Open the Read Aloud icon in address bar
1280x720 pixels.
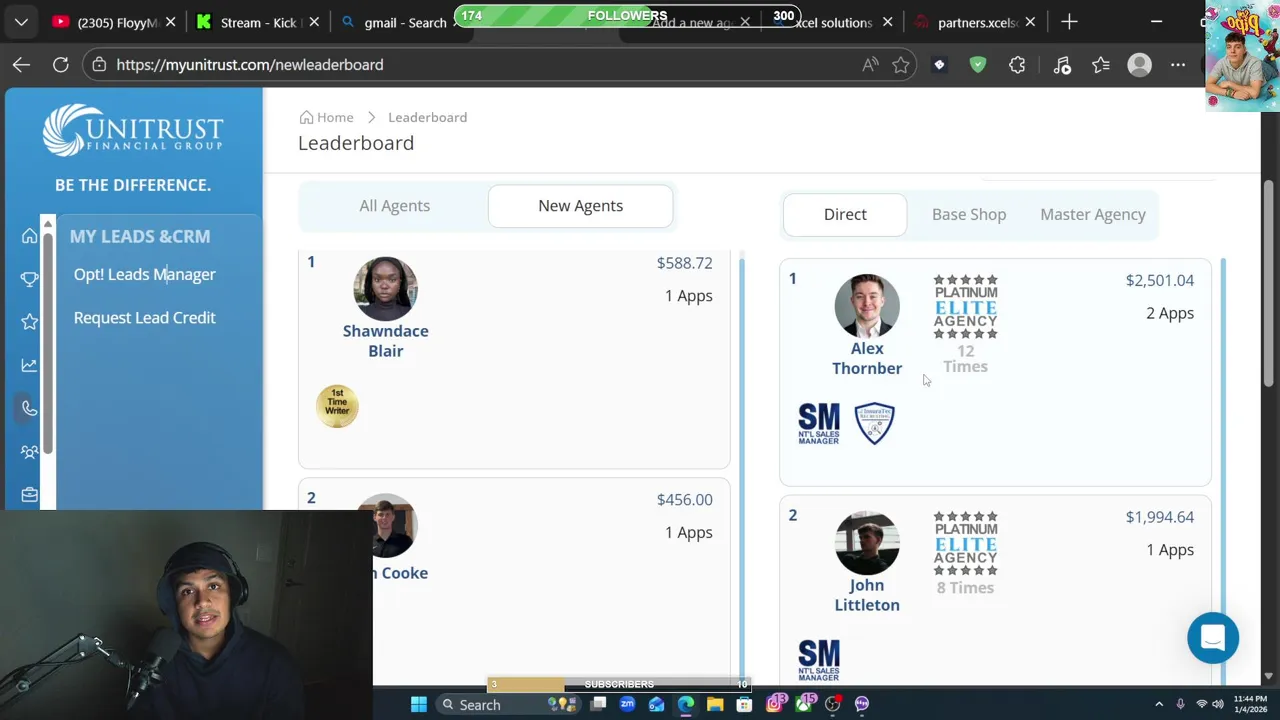(x=870, y=65)
